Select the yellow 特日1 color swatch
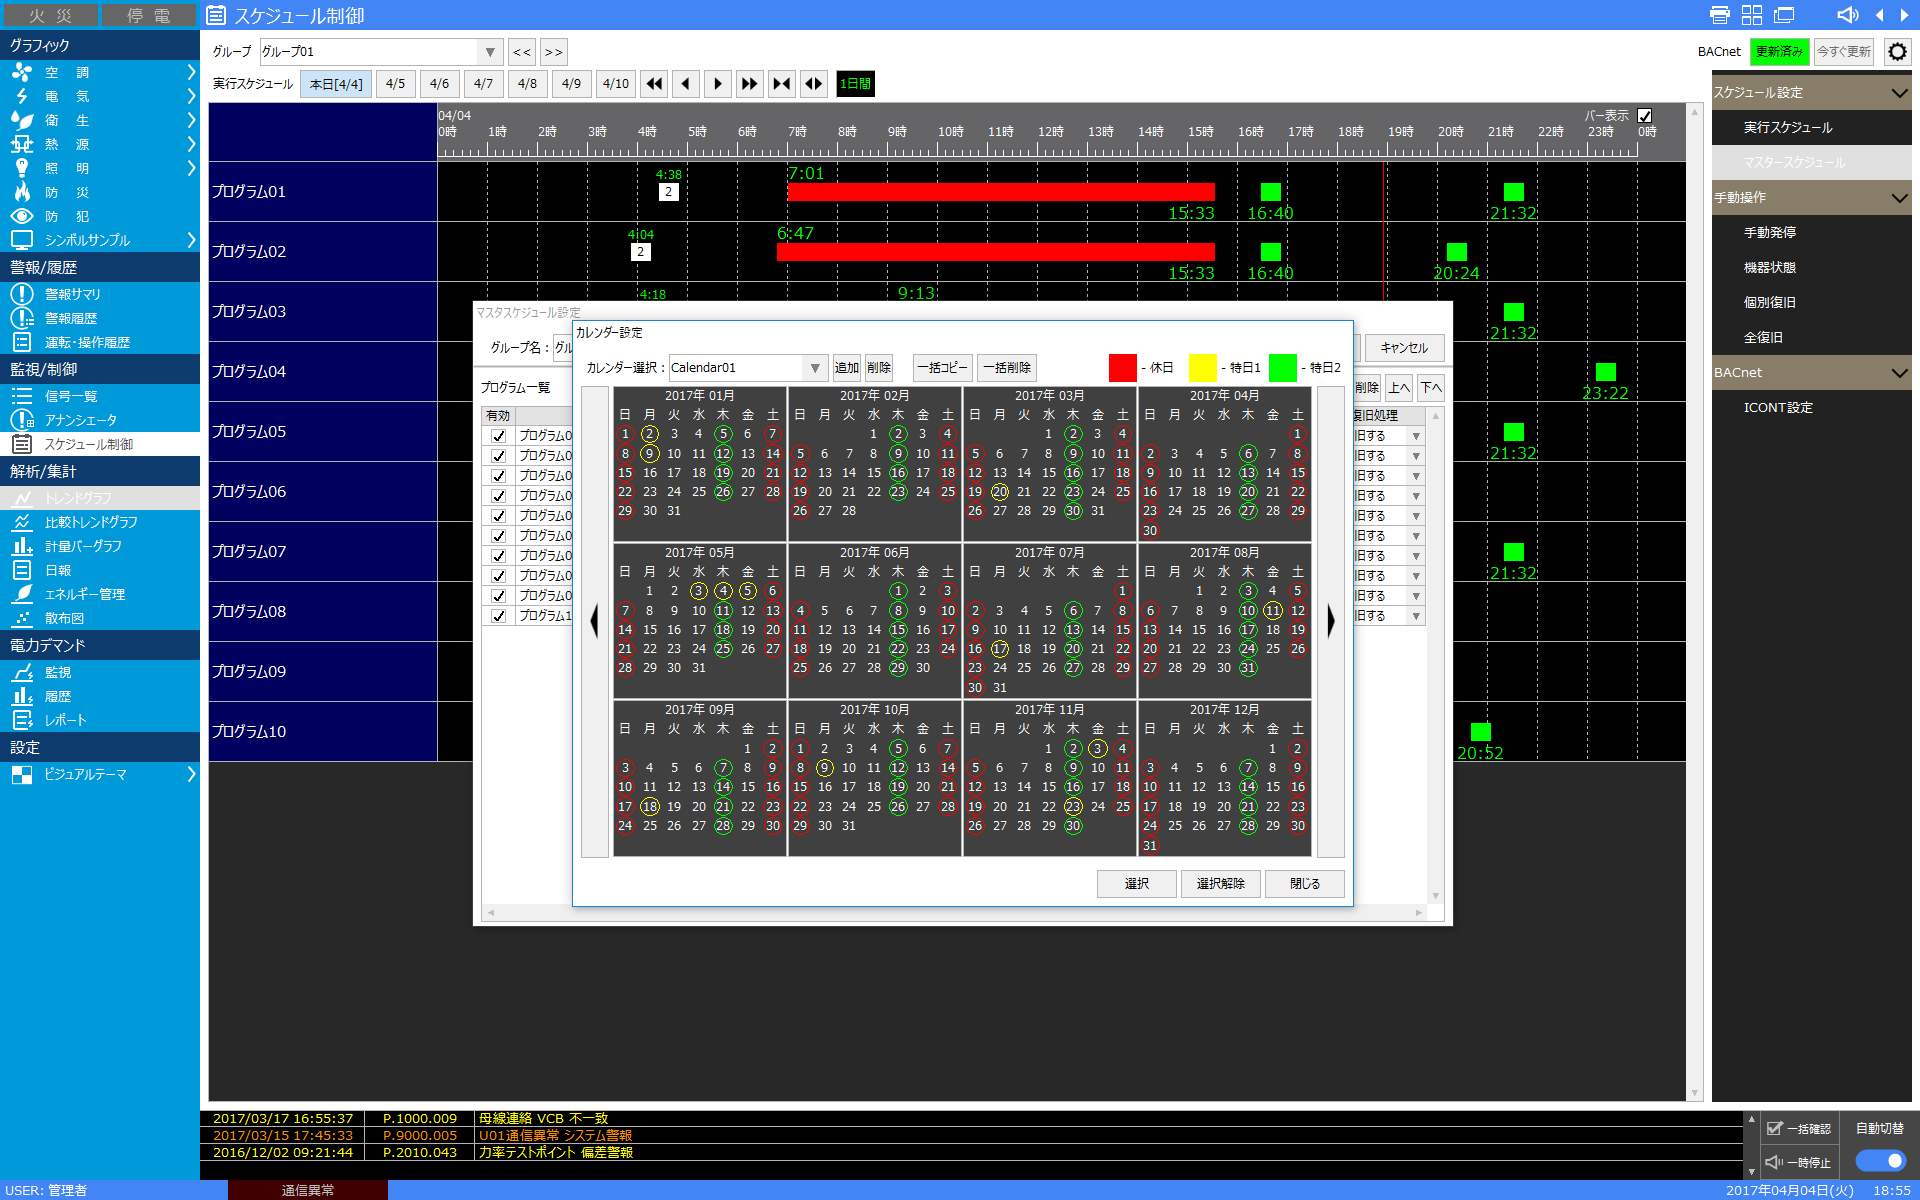Screen dimensions: 1920x1200 [x=1203, y=368]
